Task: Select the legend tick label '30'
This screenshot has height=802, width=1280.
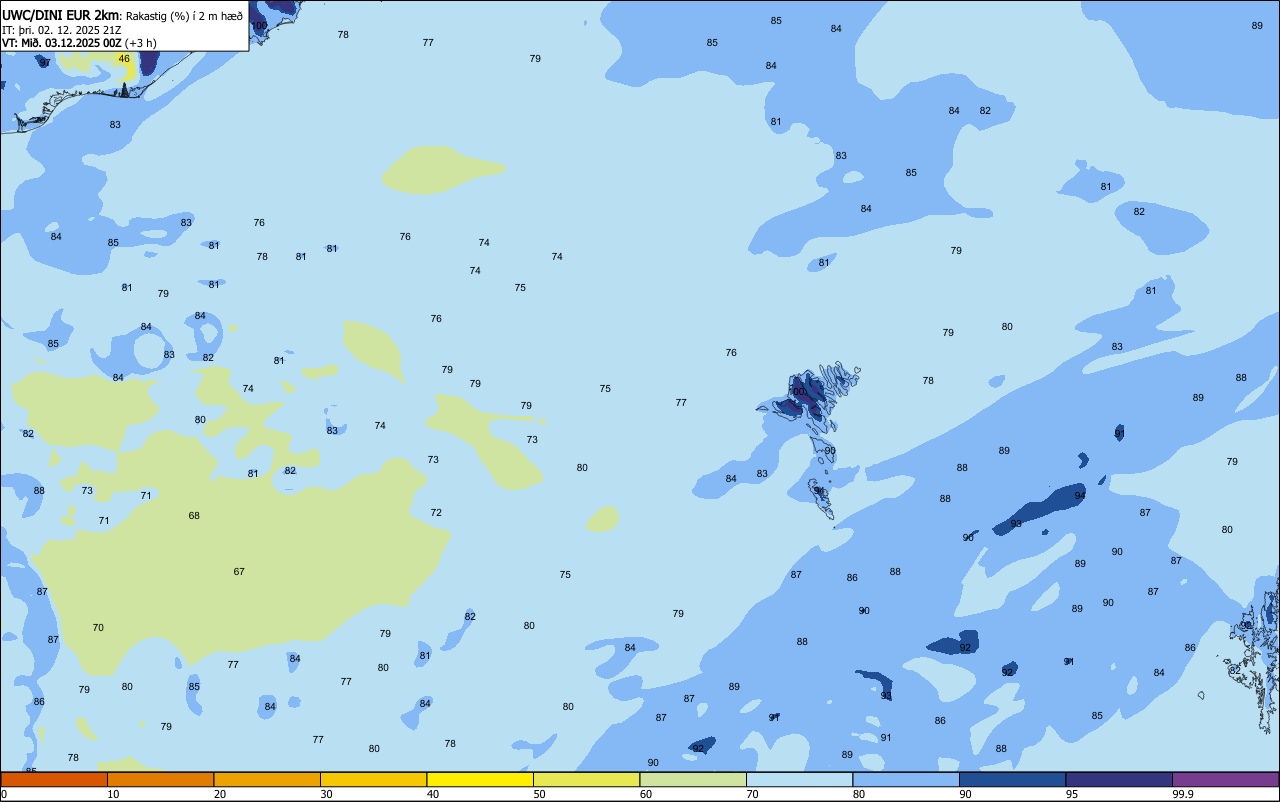Action: click(326, 794)
